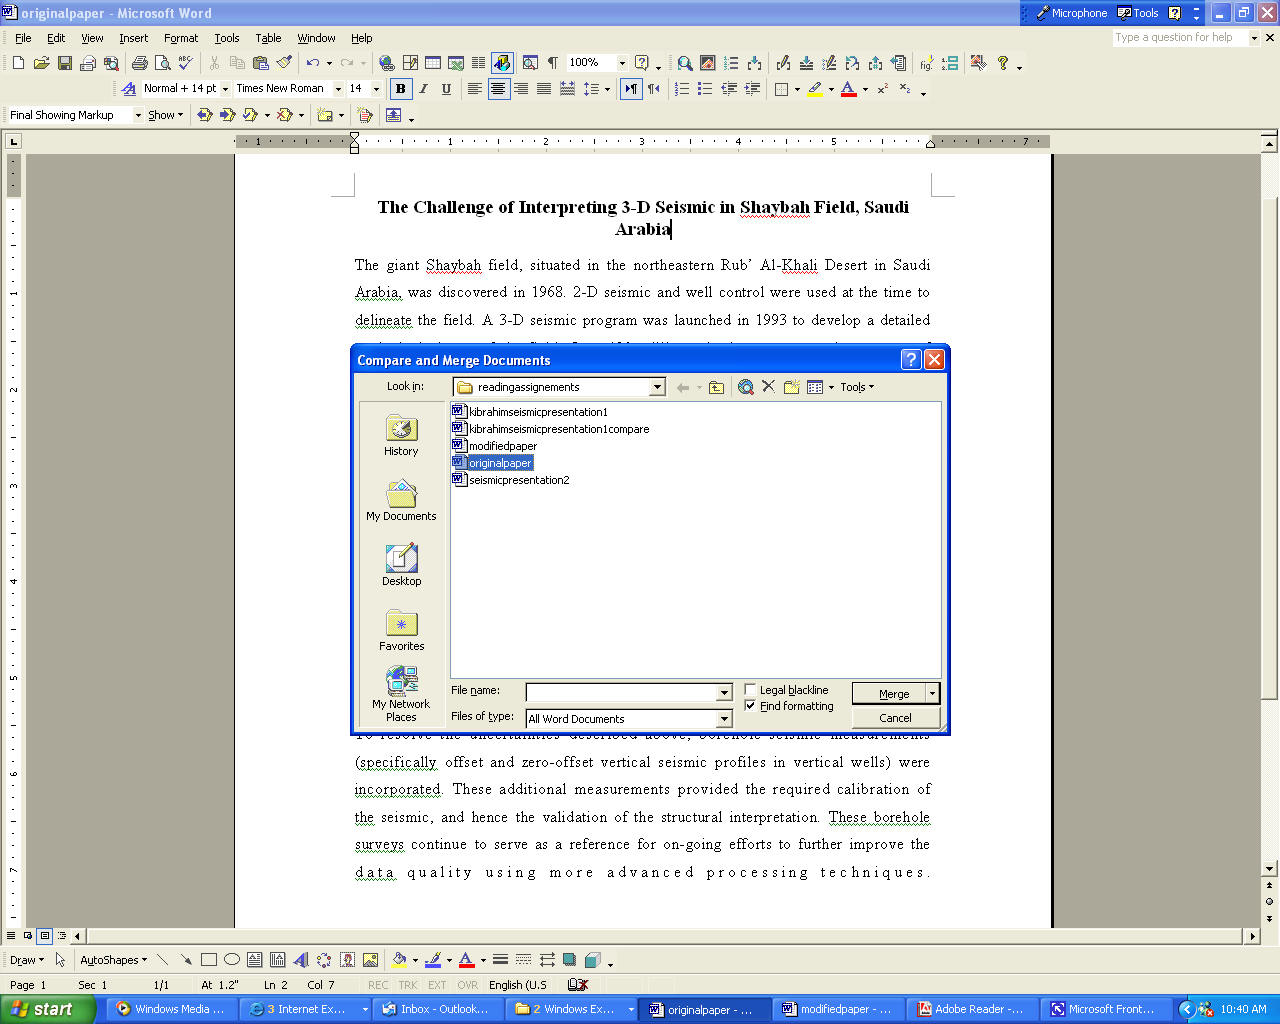The width and height of the screenshot is (1280, 1024).
Task: Open the Window menu
Action: click(x=316, y=38)
